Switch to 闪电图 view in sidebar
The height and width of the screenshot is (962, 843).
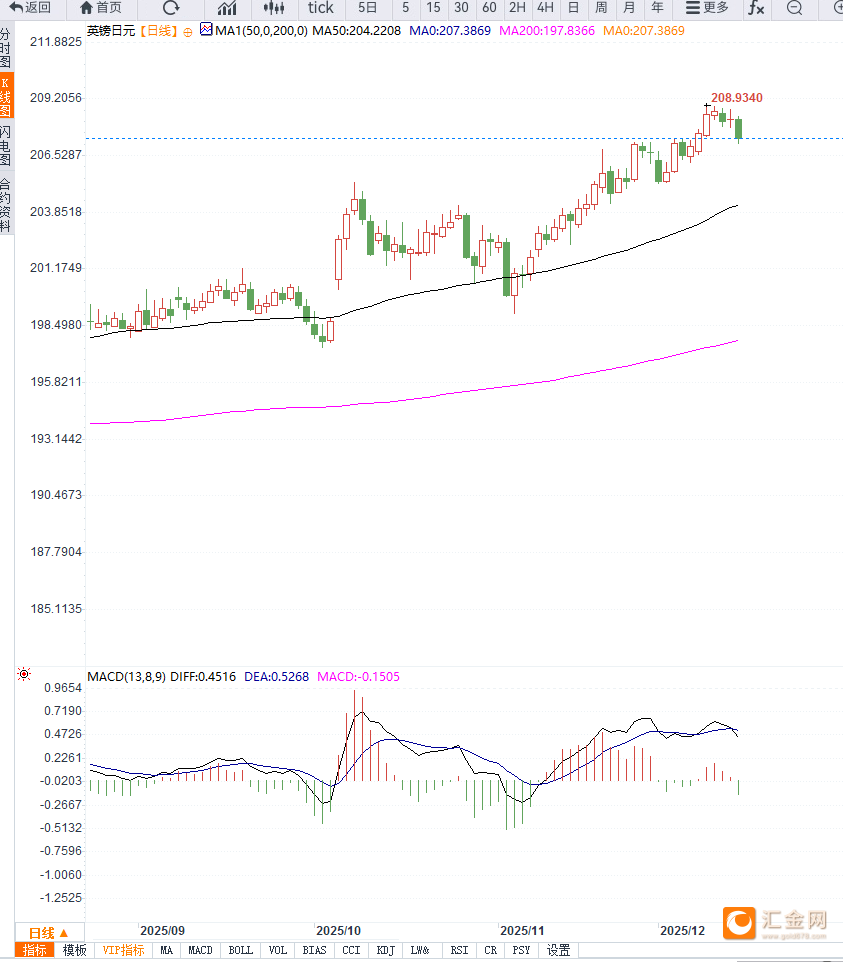6,146
